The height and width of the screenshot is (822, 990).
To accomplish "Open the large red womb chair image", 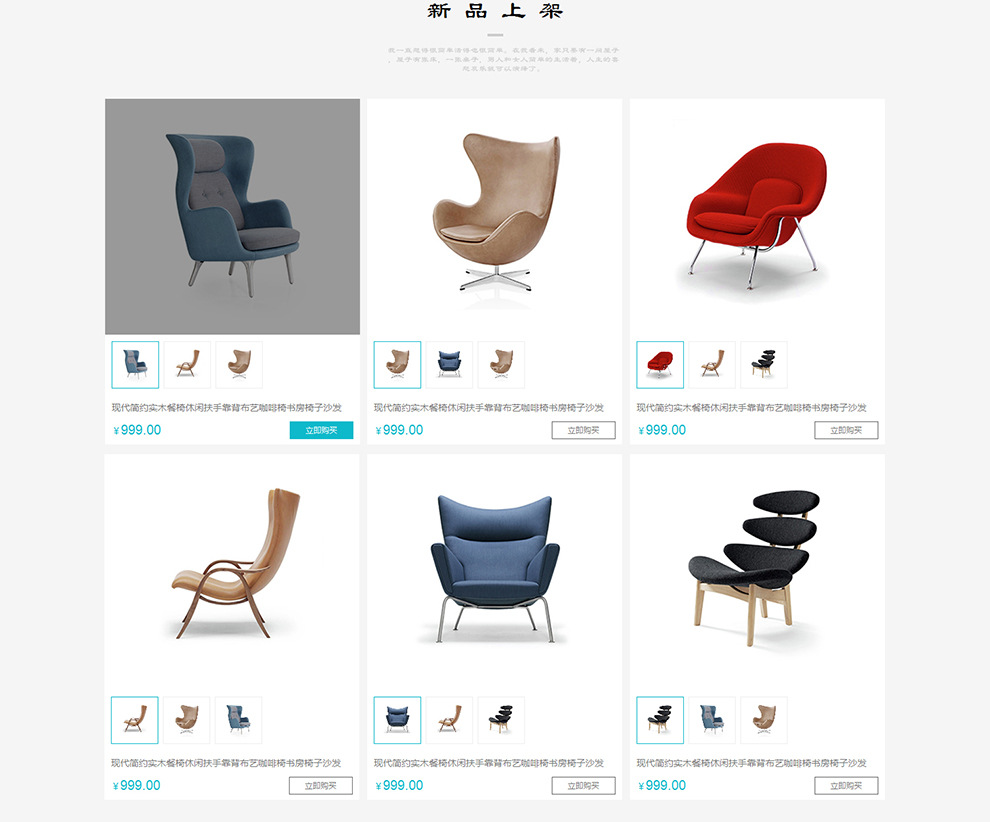I will (x=757, y=217).
